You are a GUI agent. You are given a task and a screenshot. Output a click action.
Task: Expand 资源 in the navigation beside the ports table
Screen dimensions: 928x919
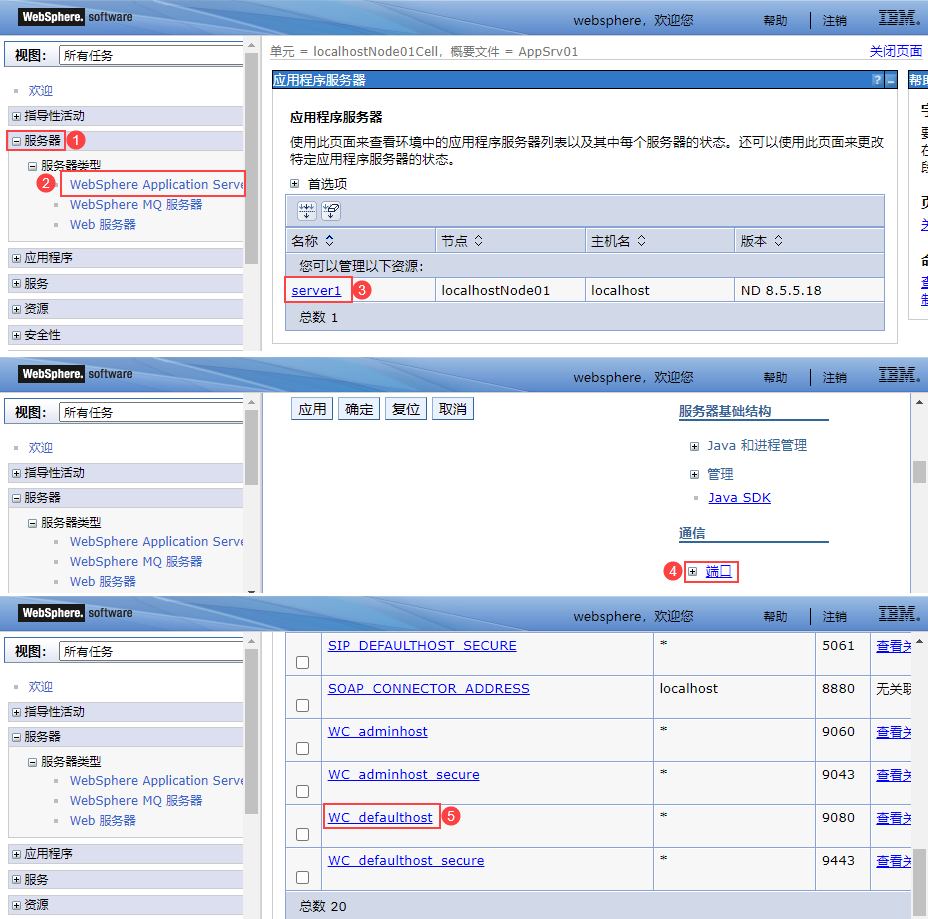point(17,905)
